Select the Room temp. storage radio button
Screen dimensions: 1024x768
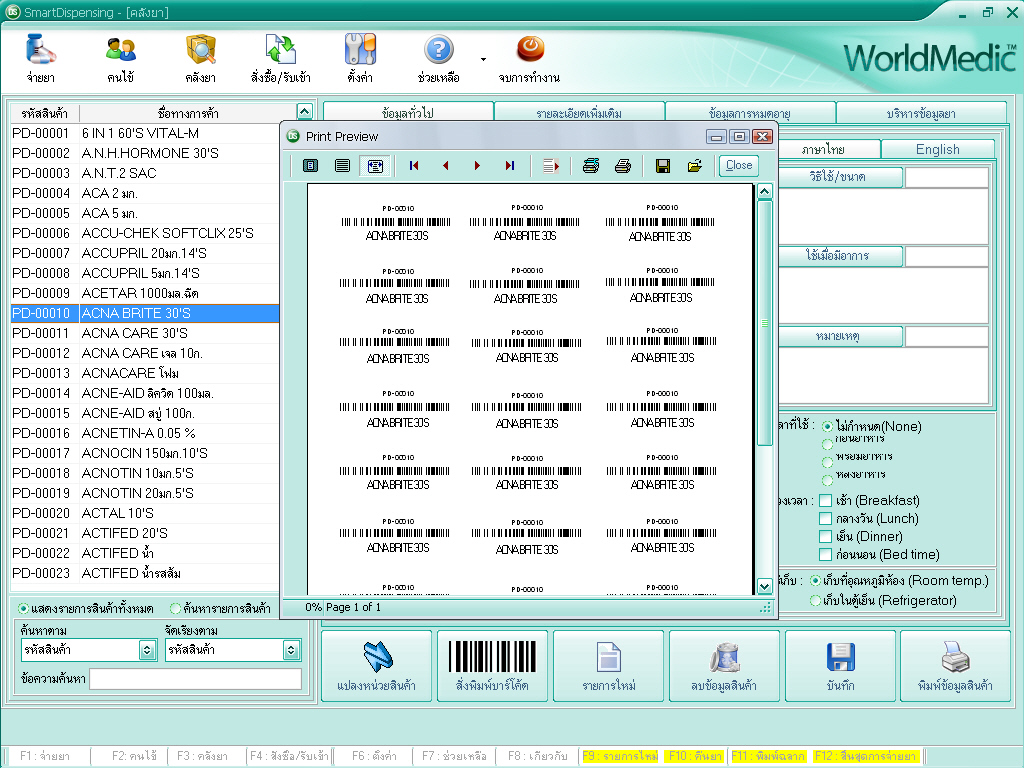click(x=815, y=581)
